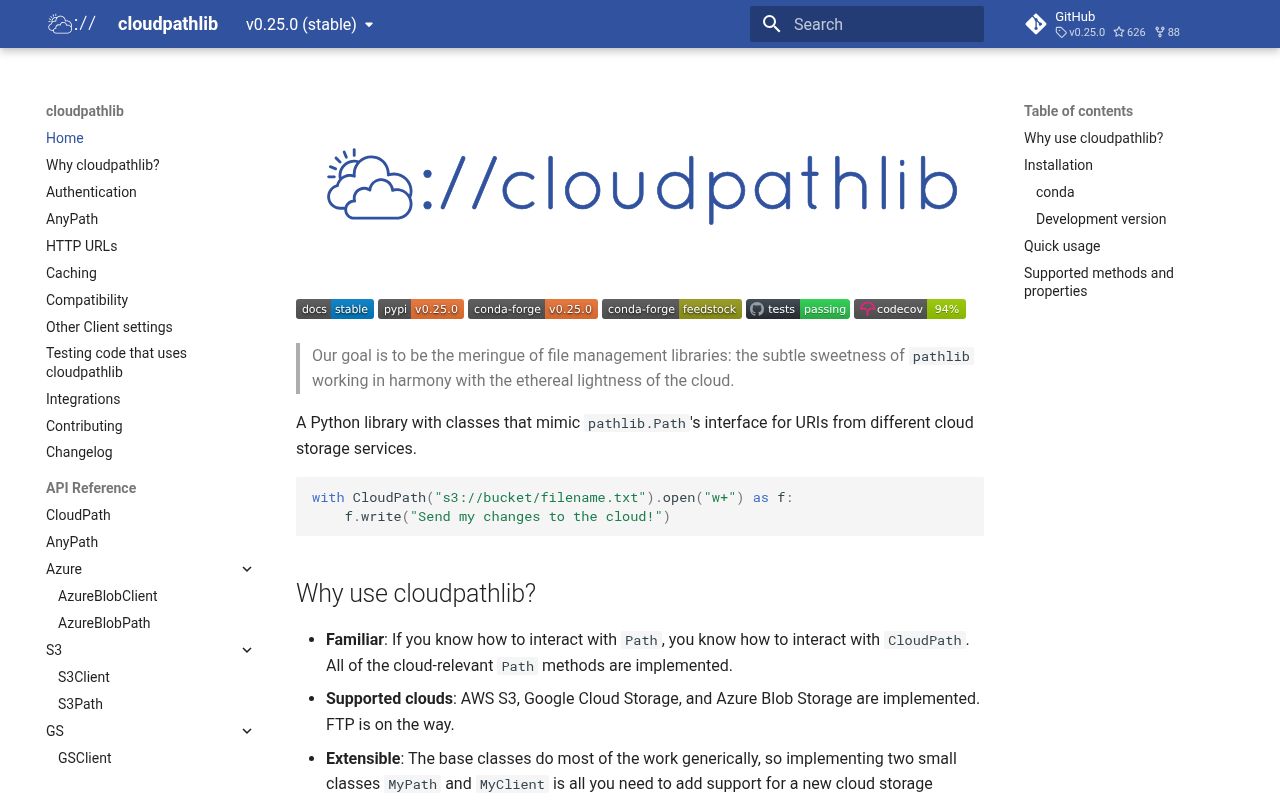Click the pypi v0.25.0 badge
Screen dimensions: 1280x800
[x=421, y=309]
